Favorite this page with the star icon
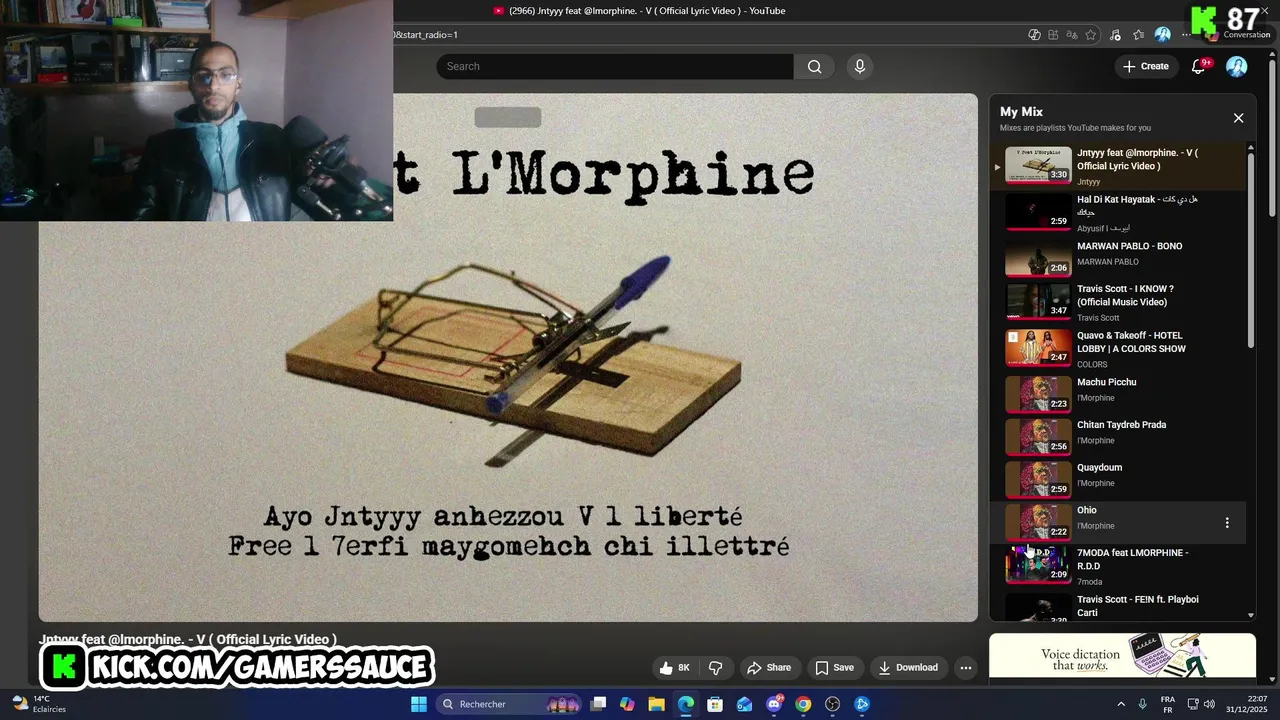1280x720 pixels. tap(1091, 35)
